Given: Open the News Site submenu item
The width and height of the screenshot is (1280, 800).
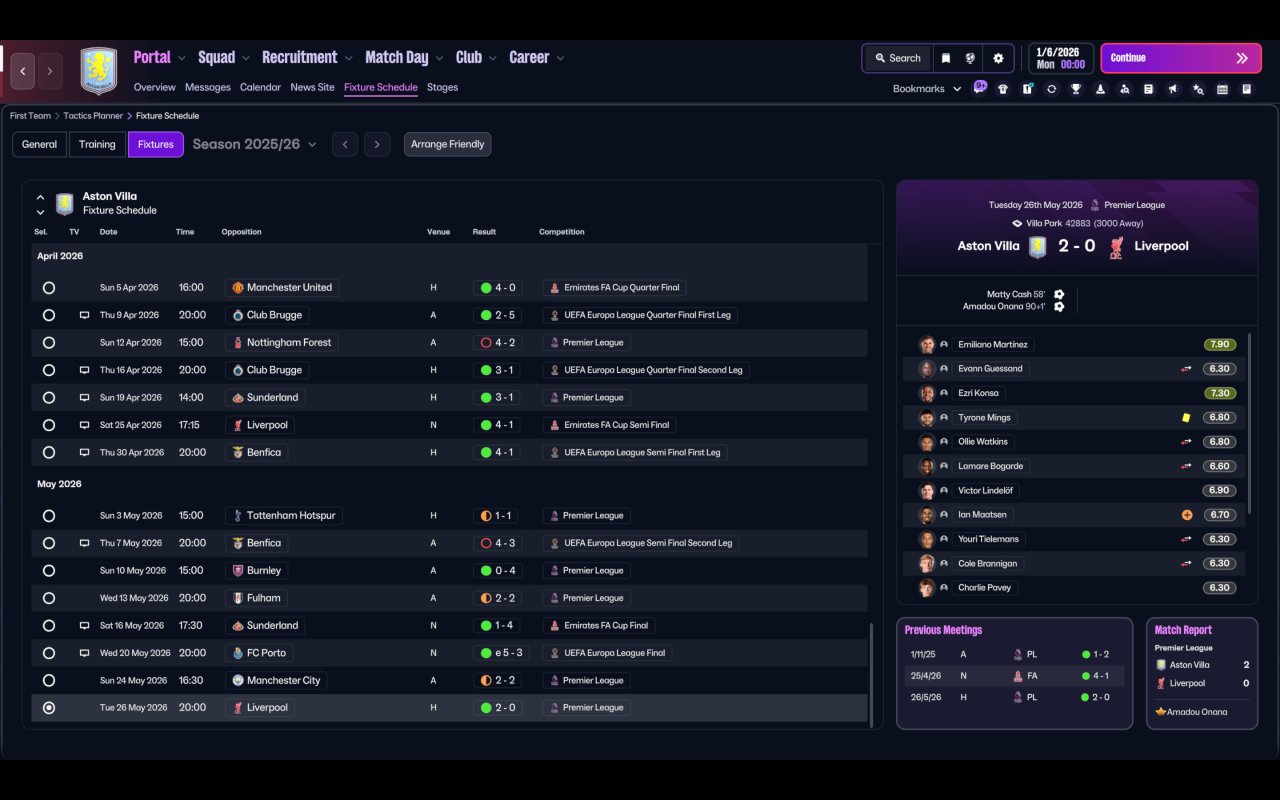Looking at the screenshot, I should tap(312, 87).
